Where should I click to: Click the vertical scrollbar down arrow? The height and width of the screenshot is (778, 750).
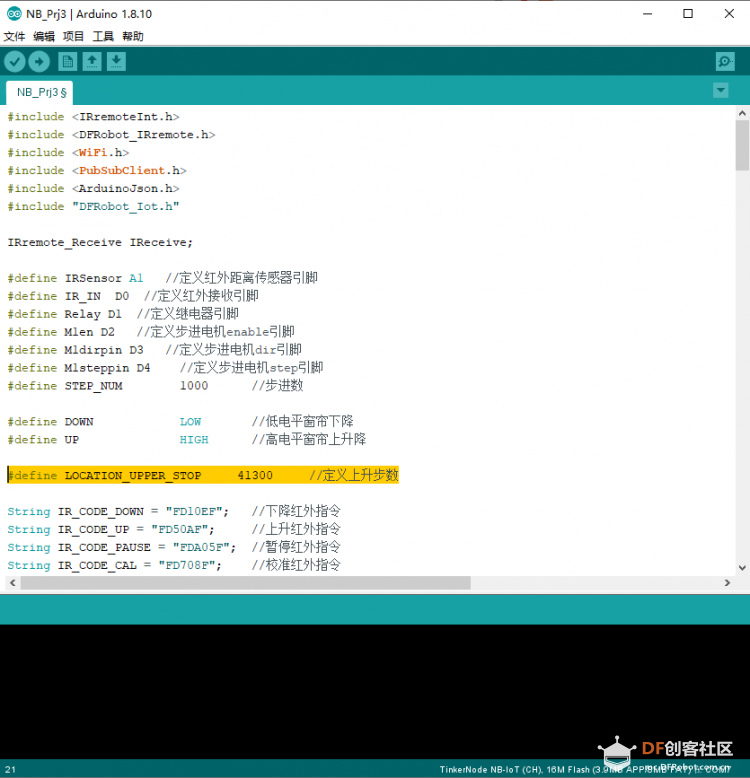point(742,568)
